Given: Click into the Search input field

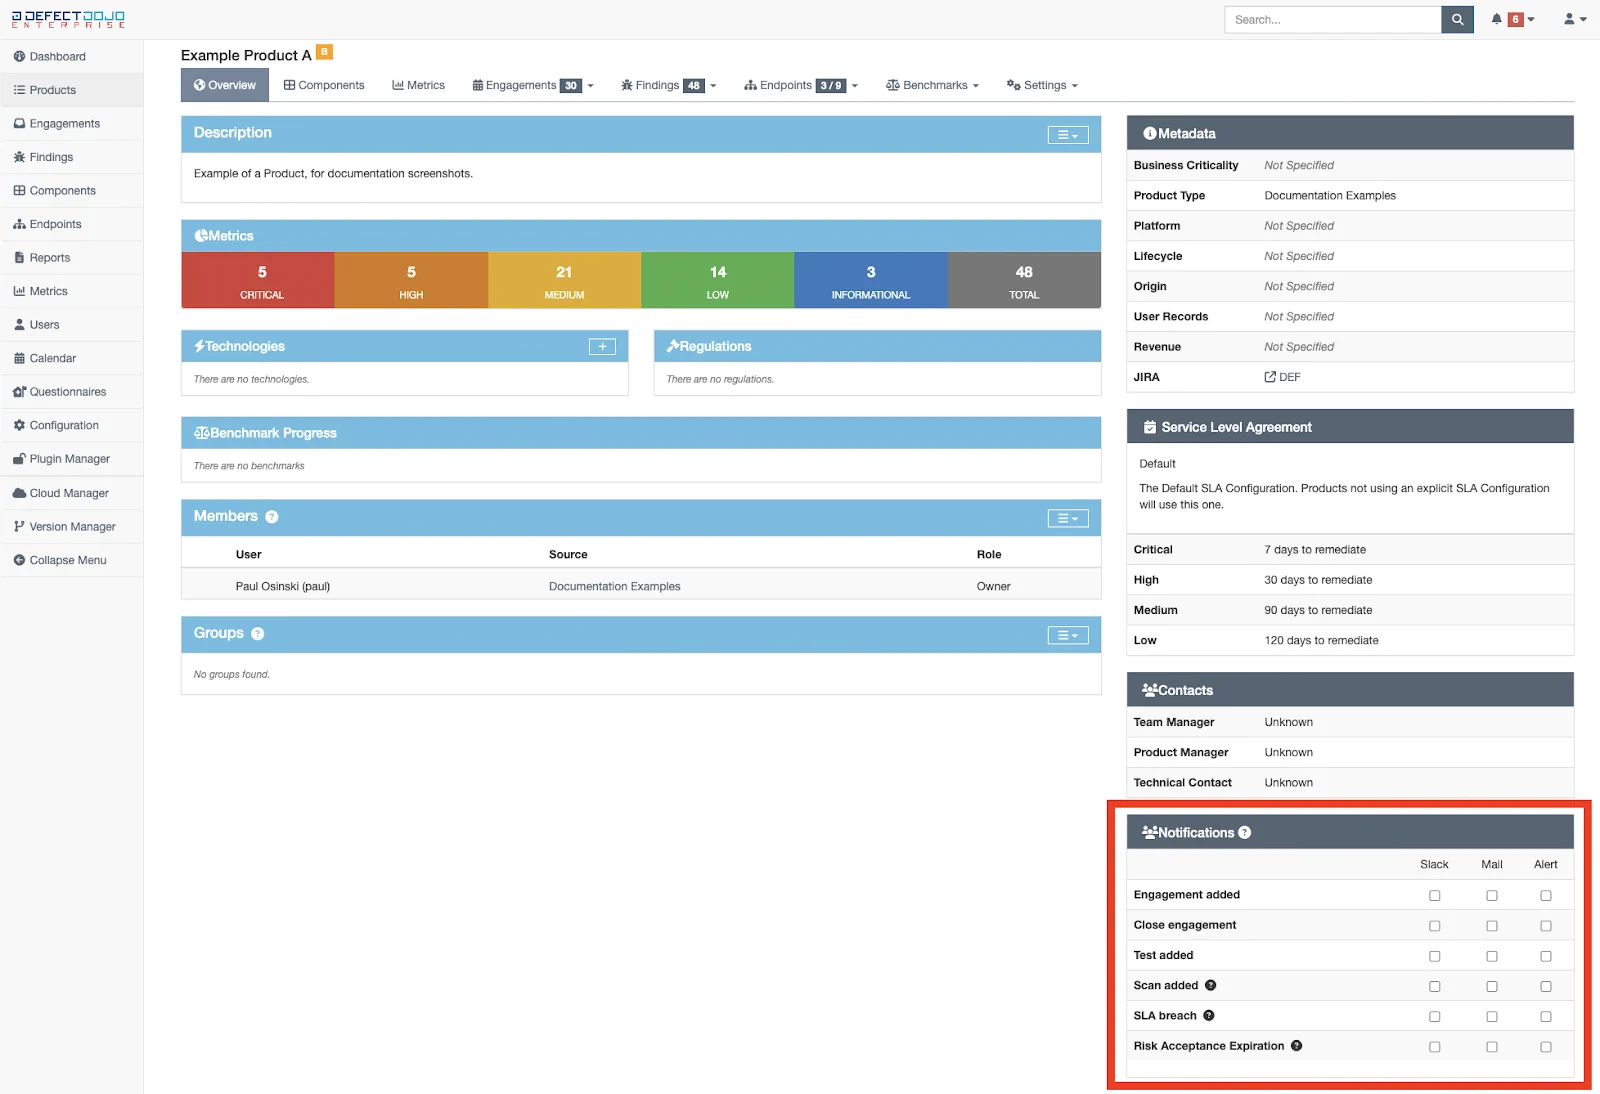Looking at the screenshot, I should [x=1332, y=20].
